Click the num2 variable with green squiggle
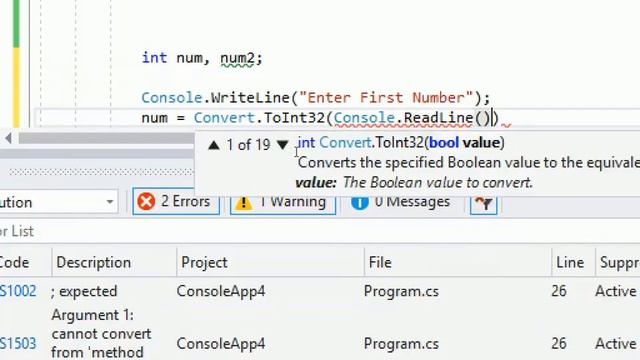 click(x=237, y=58)
